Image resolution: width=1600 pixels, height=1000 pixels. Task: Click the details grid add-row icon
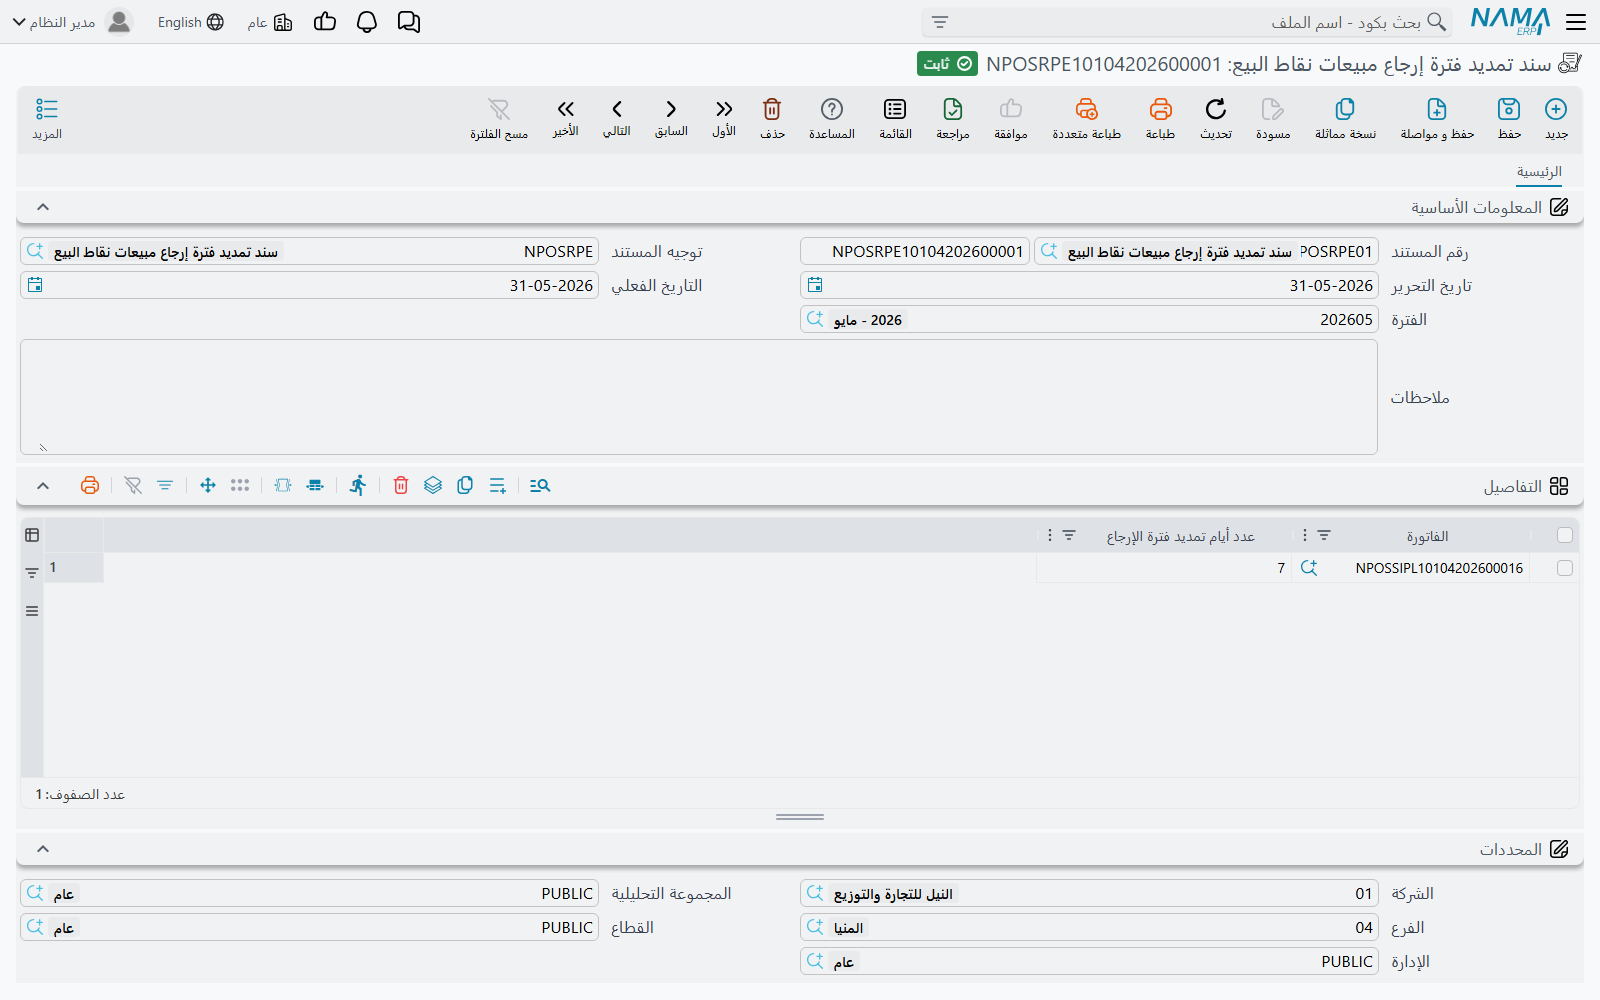point(497,485)
